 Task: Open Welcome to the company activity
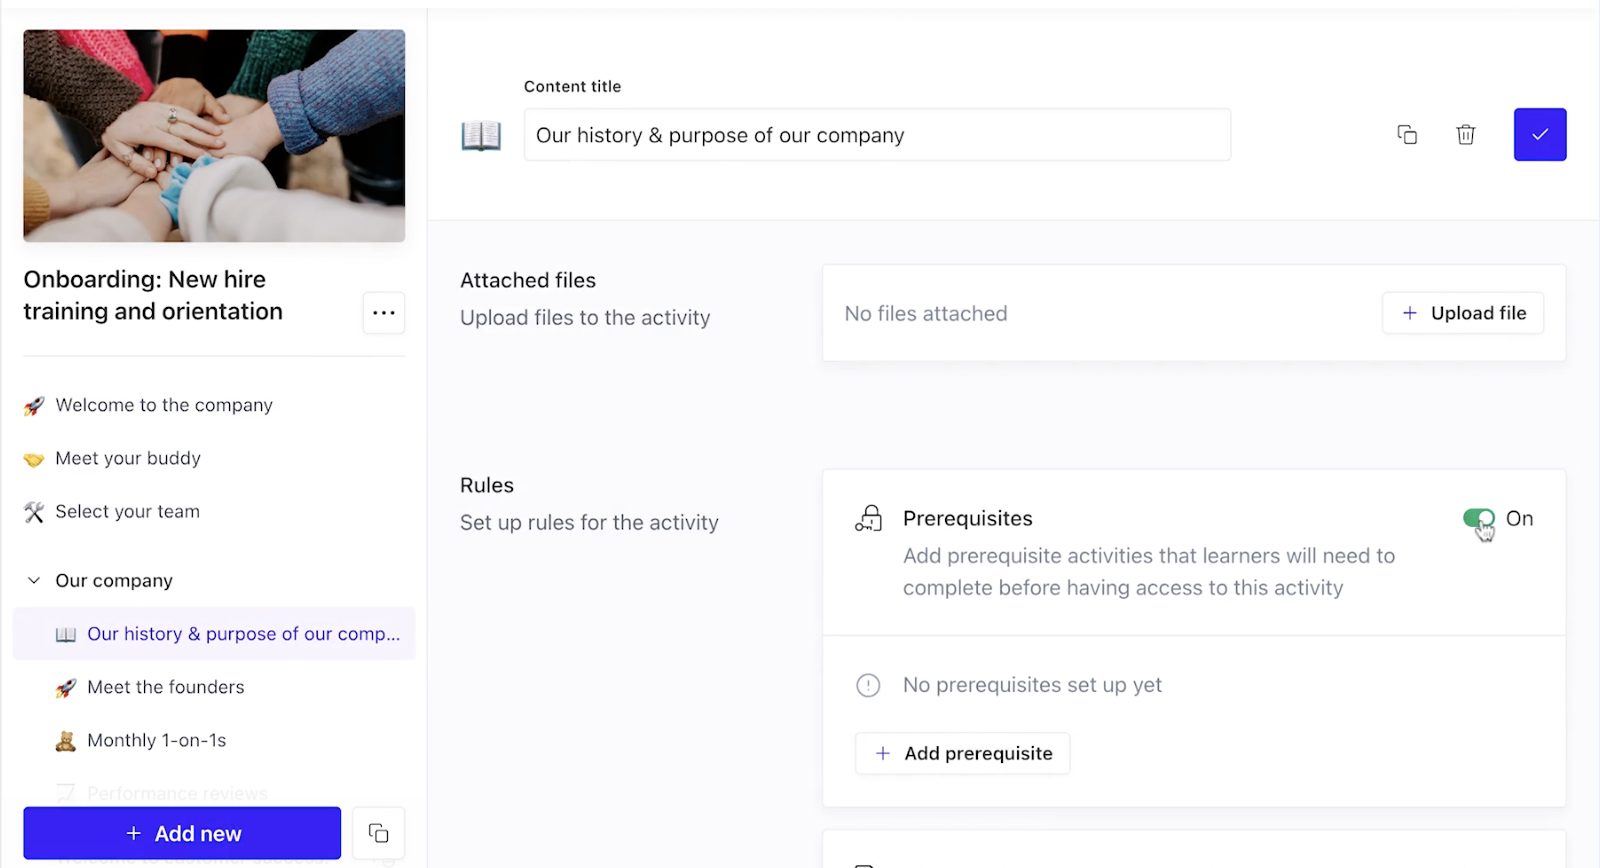(x=164, y=405)
